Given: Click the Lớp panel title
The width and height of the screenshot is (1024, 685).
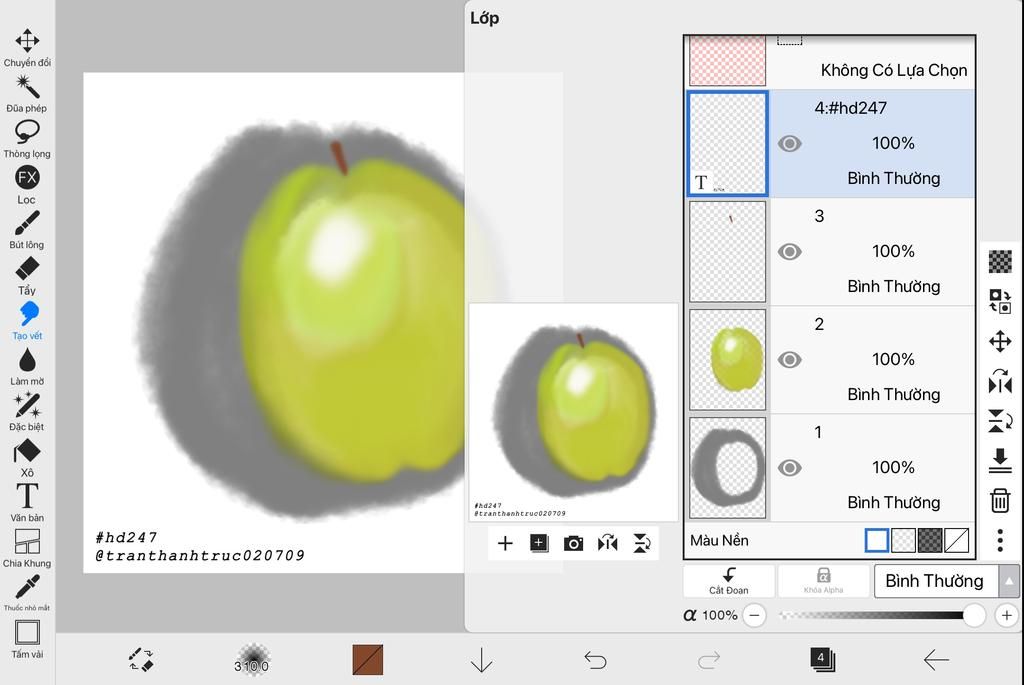Looking at the screenshot, I should tap(485, 18).
